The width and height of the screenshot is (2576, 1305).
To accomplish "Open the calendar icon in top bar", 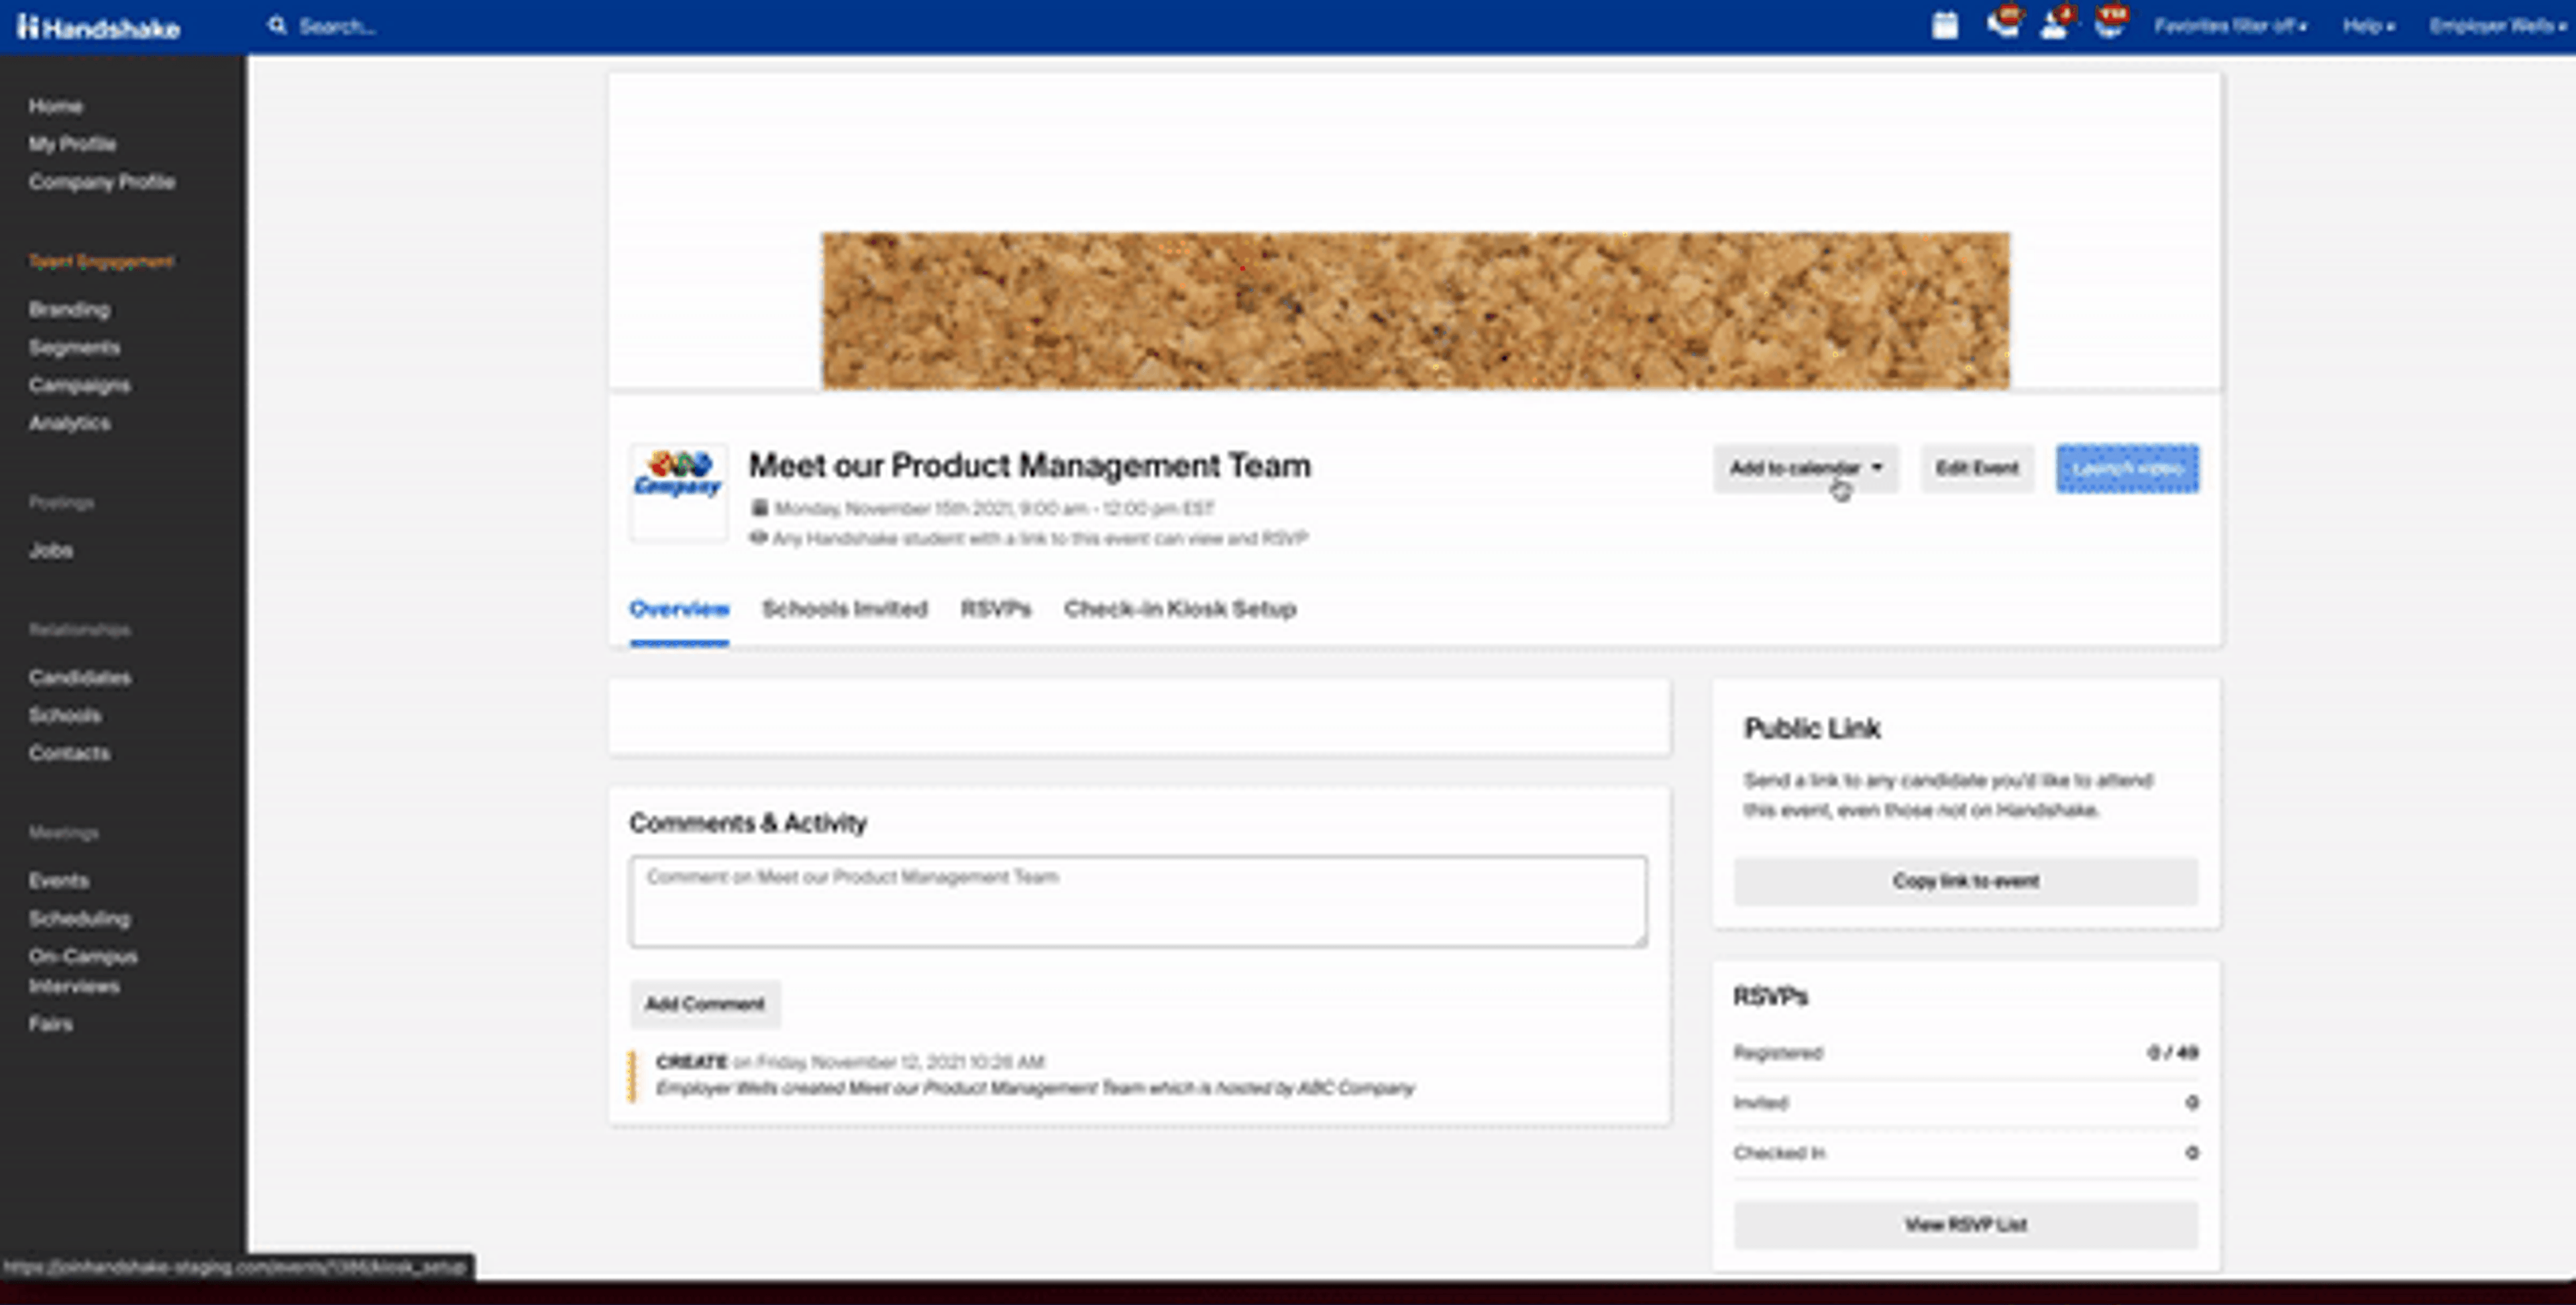I will 1944,25.
